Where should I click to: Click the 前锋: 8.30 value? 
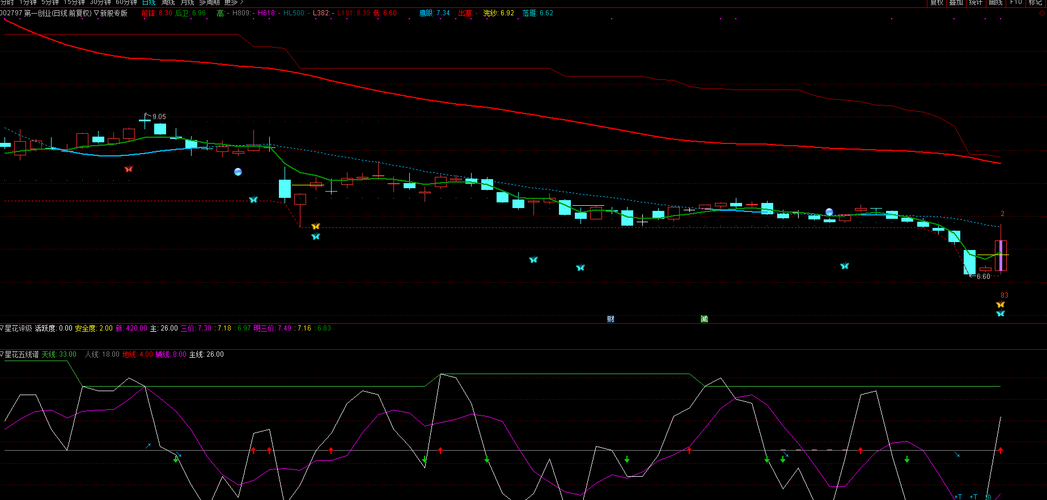[x=158, y=13]
